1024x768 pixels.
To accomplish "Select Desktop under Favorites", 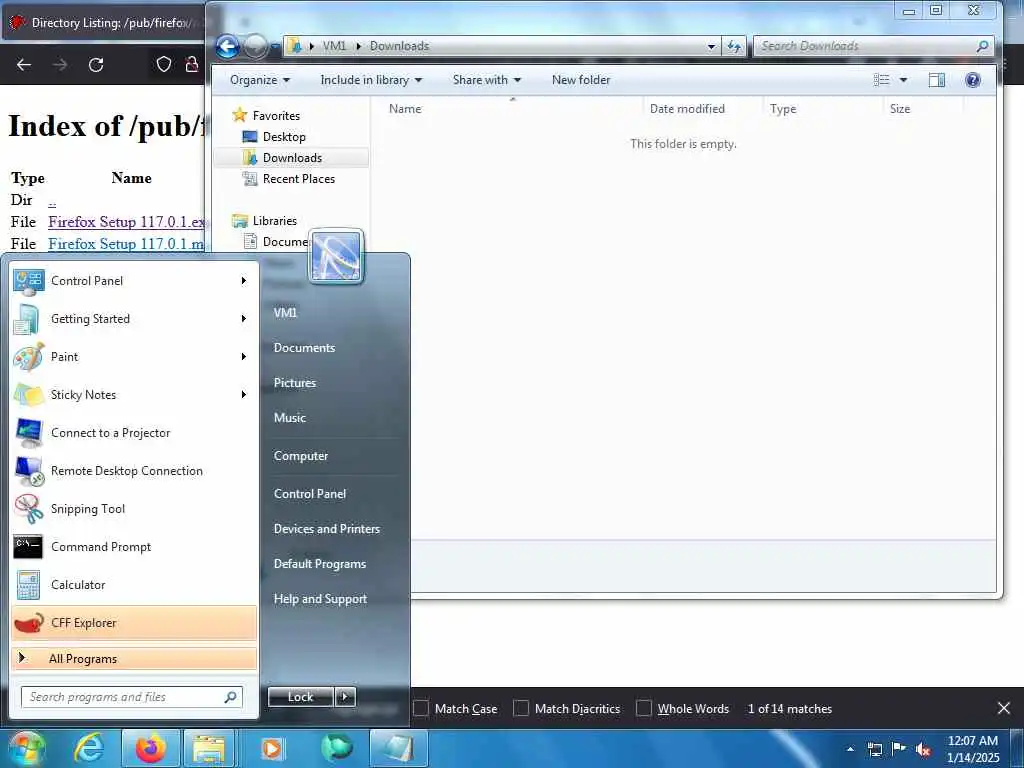I will point(283,136).
